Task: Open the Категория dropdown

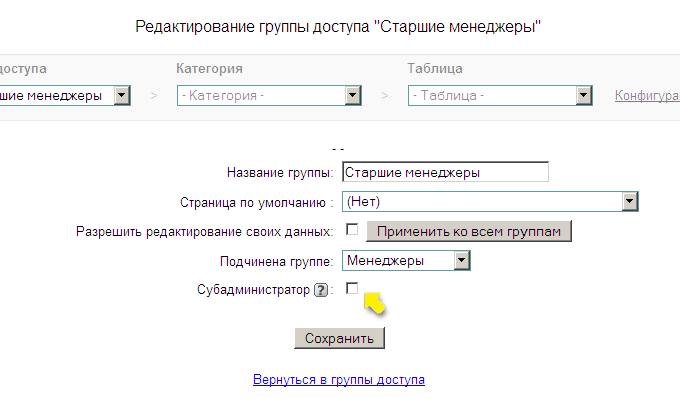Action: click(x=269, y=95)
